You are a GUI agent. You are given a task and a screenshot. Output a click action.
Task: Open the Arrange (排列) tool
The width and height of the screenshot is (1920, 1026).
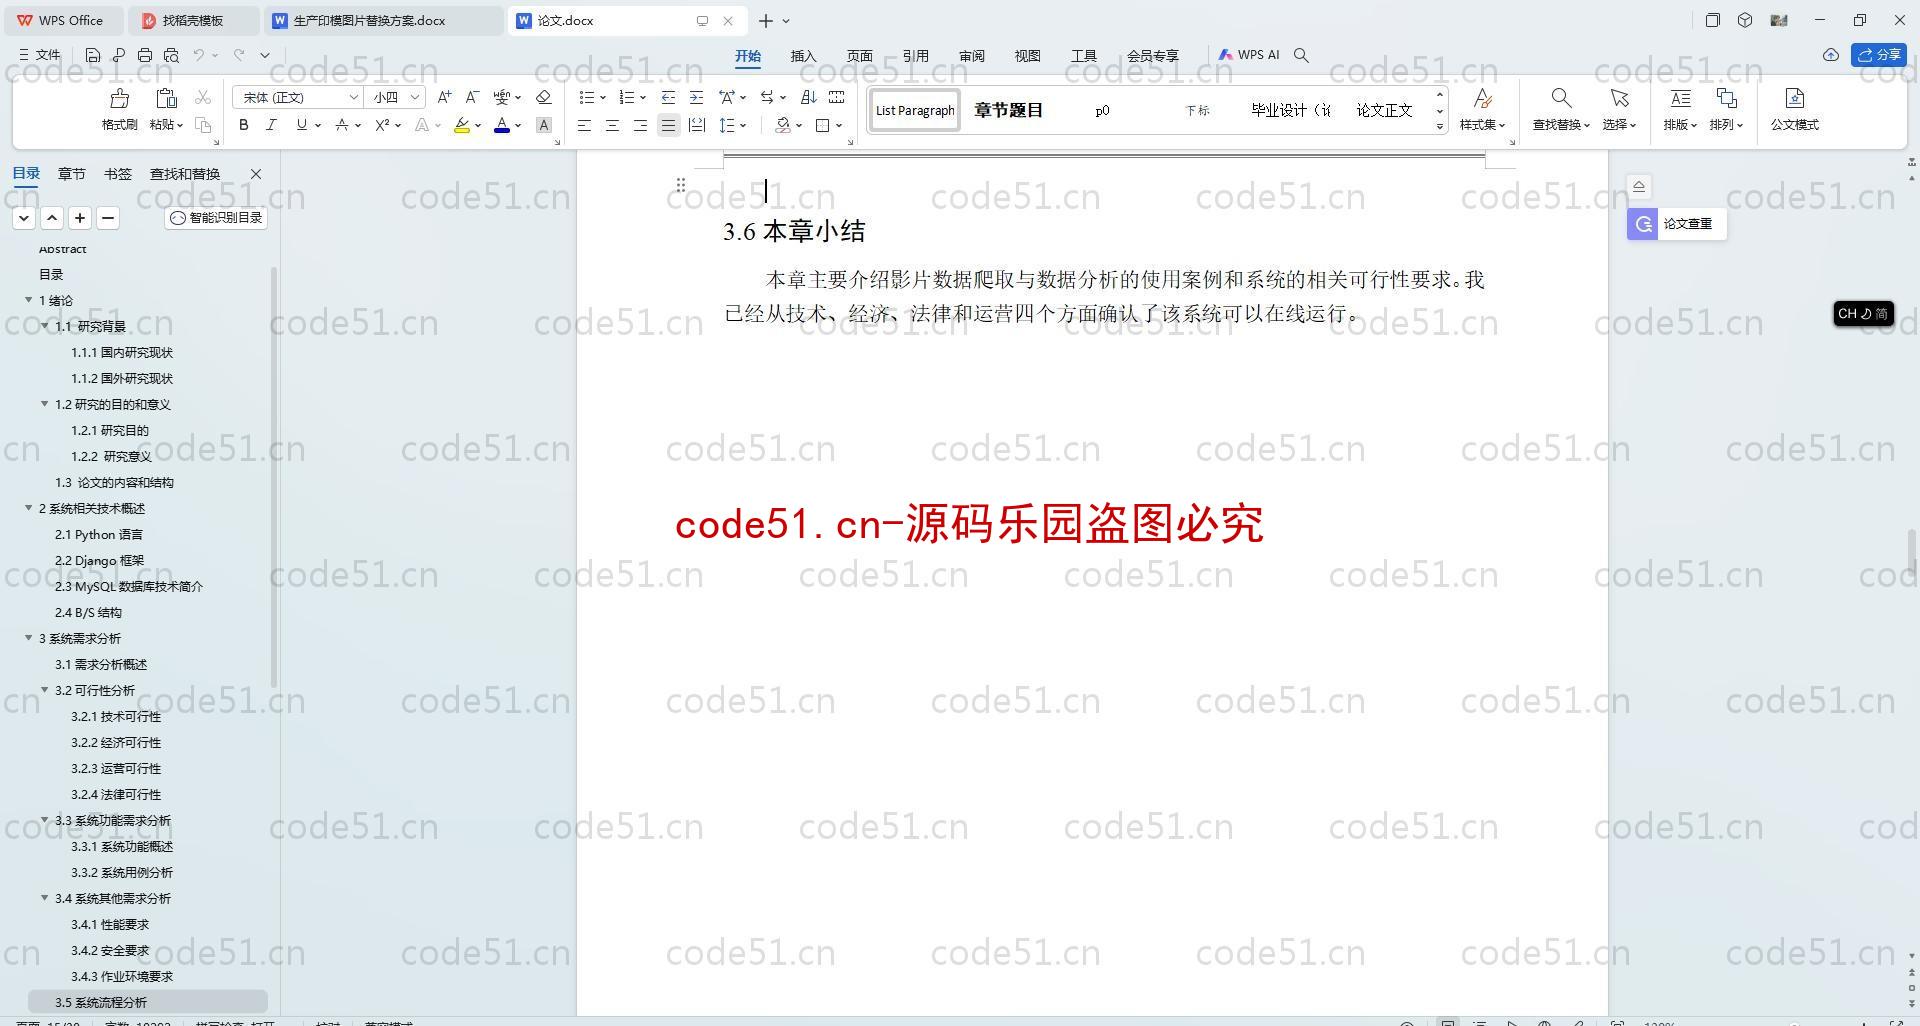(x=1726, y=109)
